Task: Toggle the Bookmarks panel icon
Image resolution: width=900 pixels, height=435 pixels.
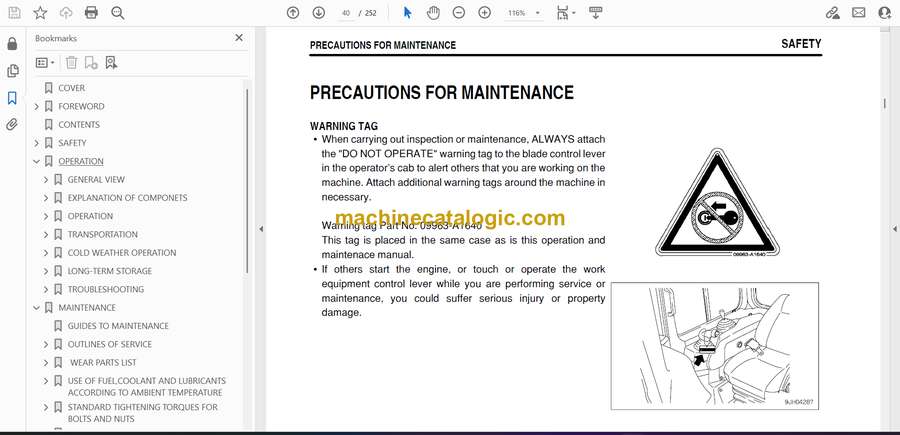Action: click(x=12, y=98)
